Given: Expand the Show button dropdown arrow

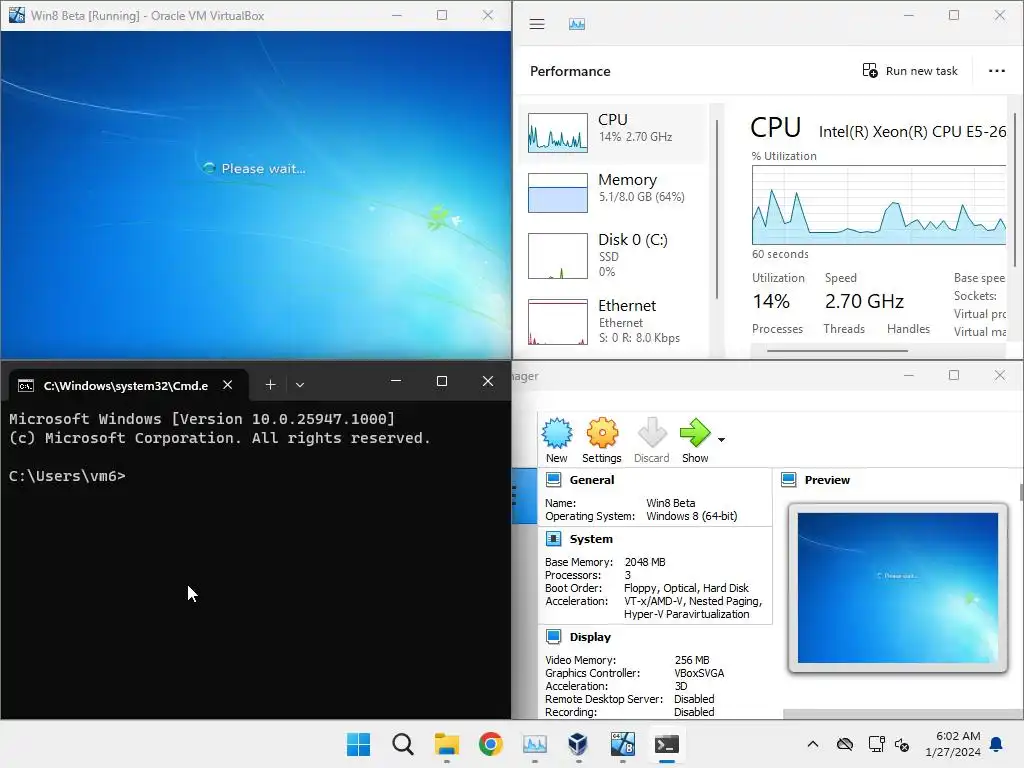Looking at the screenshot, I should pyautogui.click(x=721, y=440).
